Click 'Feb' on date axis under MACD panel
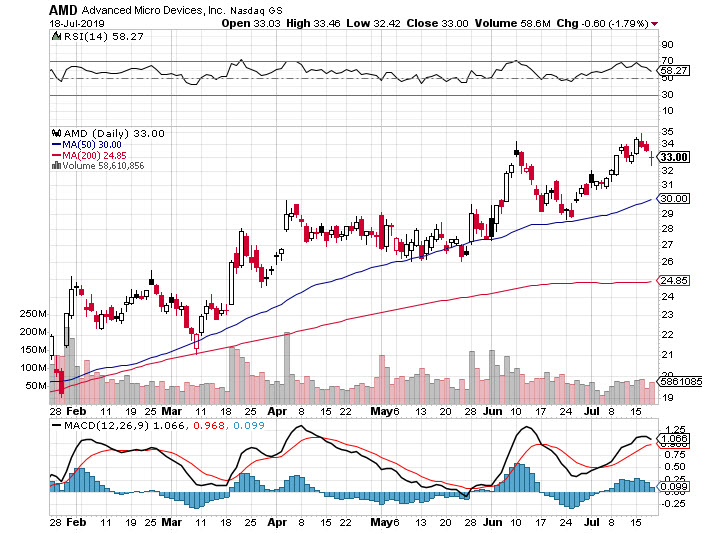This screenshot has width=702, height=534. [76, 522]
